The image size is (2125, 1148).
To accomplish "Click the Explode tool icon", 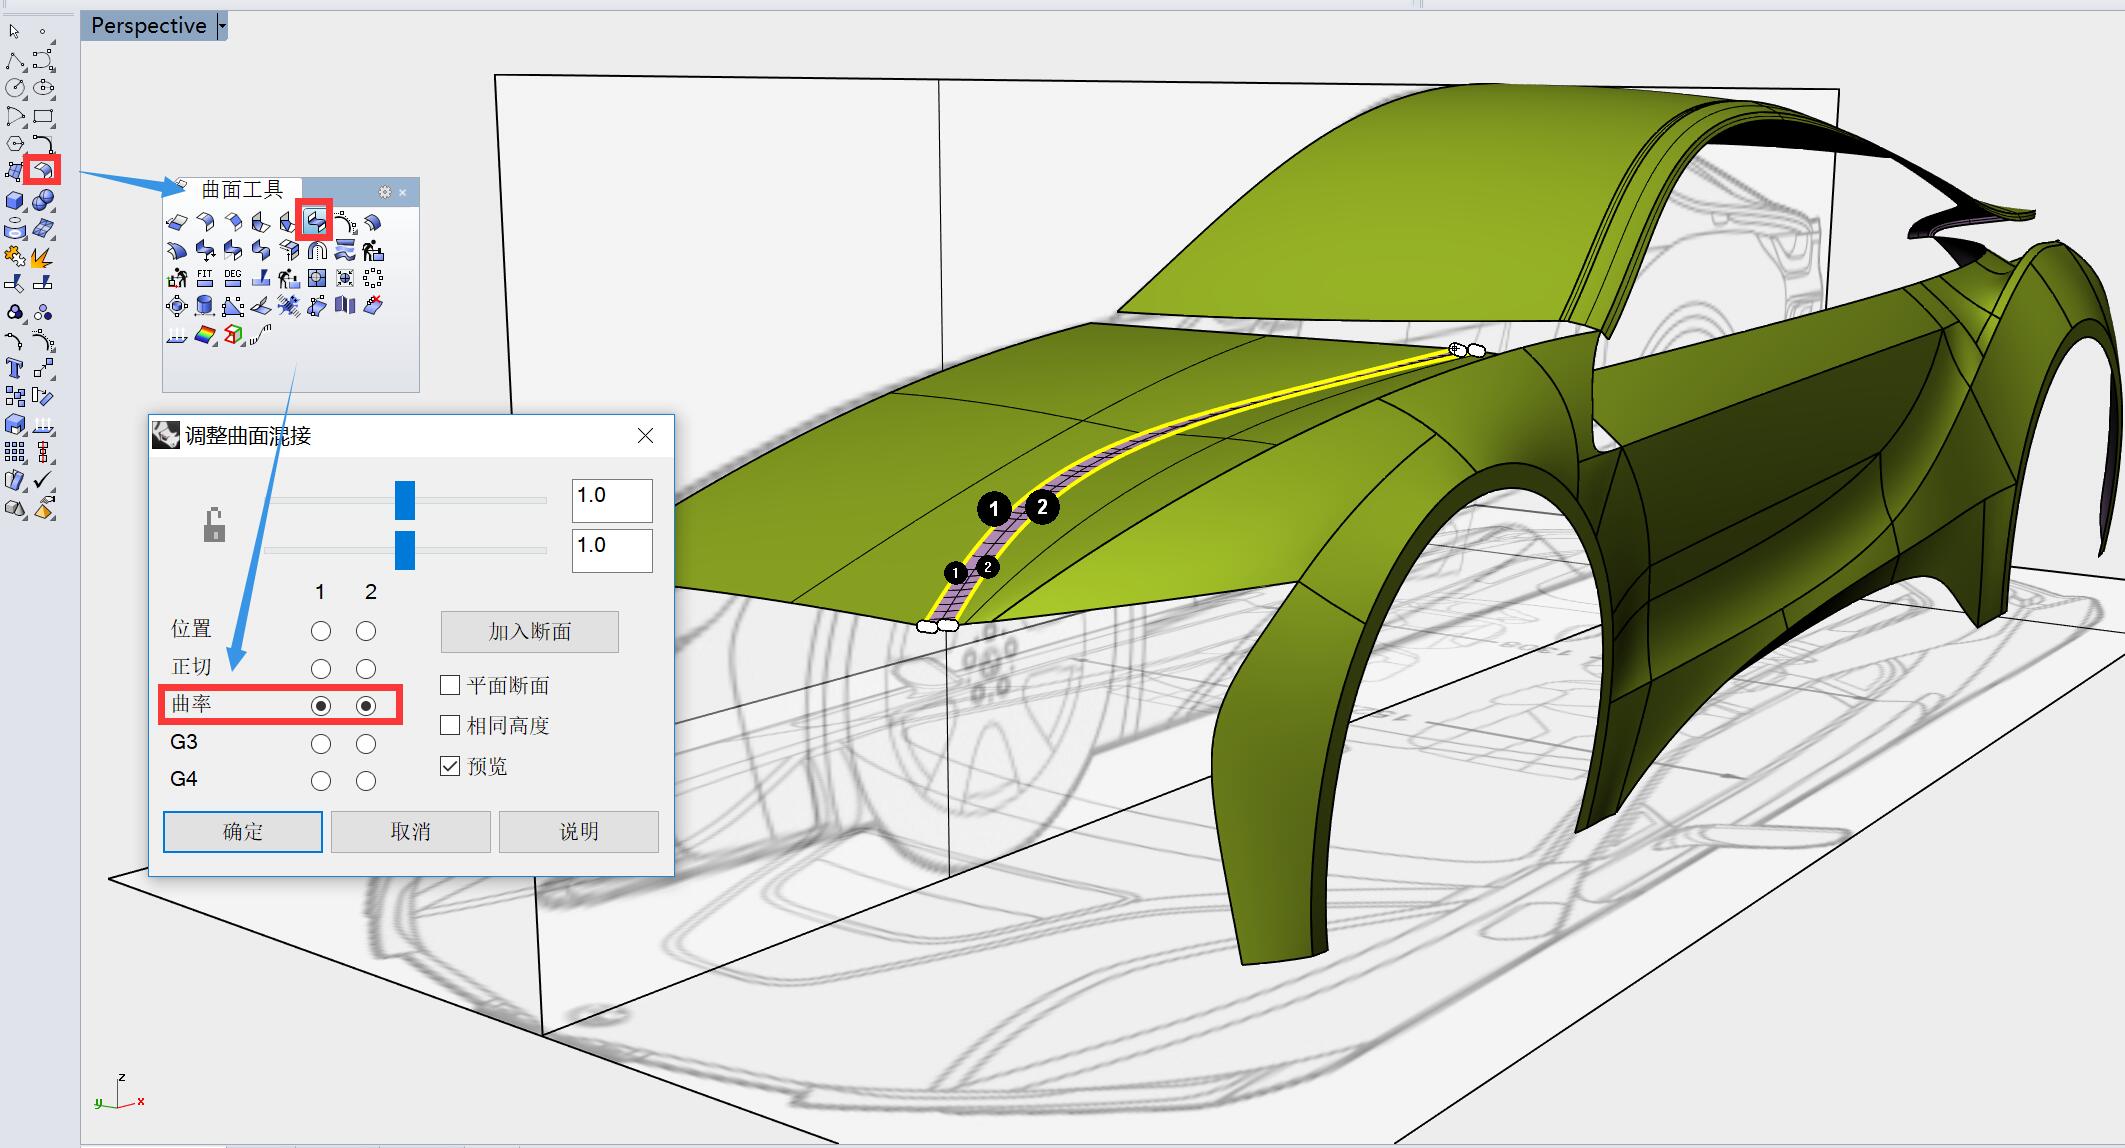I will (x=41, y=258).
